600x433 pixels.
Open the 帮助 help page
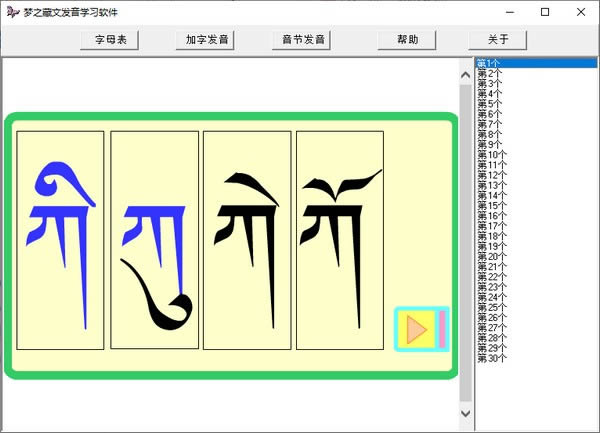pos(407,40)
